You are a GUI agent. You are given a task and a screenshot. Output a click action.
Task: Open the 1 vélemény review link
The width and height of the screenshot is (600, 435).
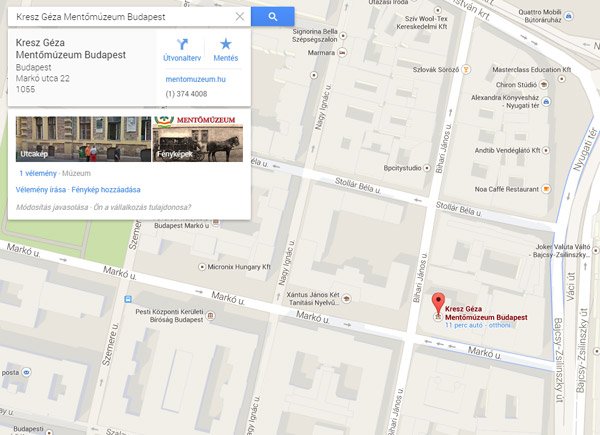pyautogui.click(x=38, y=173)
